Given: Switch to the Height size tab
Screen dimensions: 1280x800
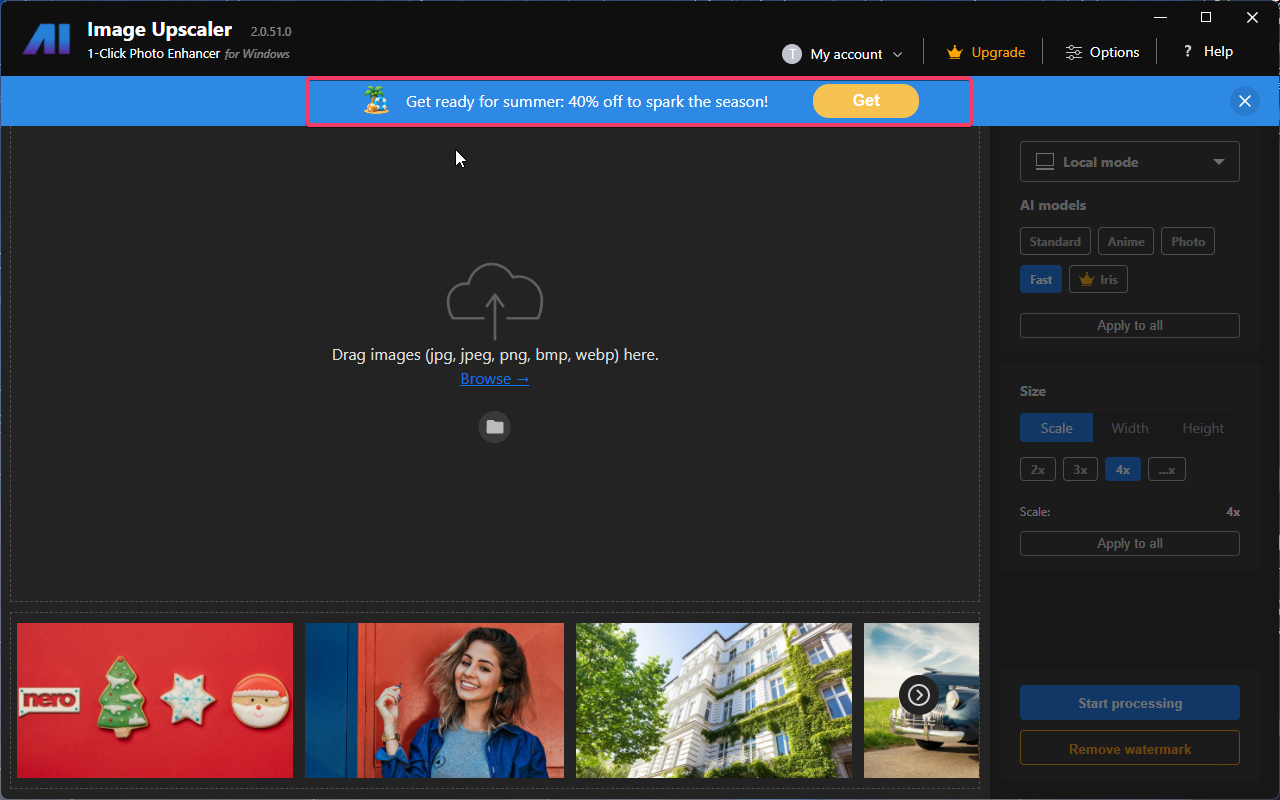Looking at the screenshot, I should click(x=1203, y=428).
